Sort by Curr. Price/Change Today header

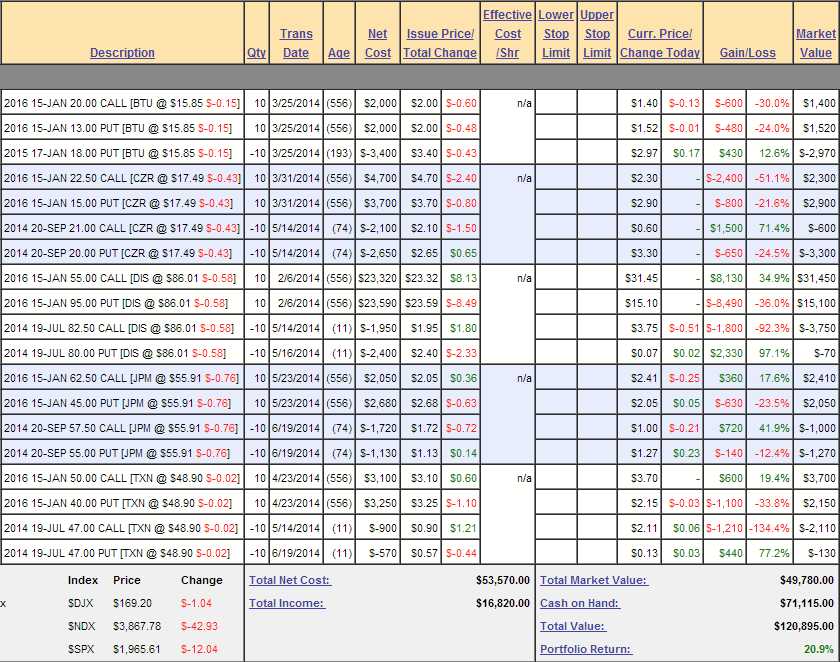659,43
